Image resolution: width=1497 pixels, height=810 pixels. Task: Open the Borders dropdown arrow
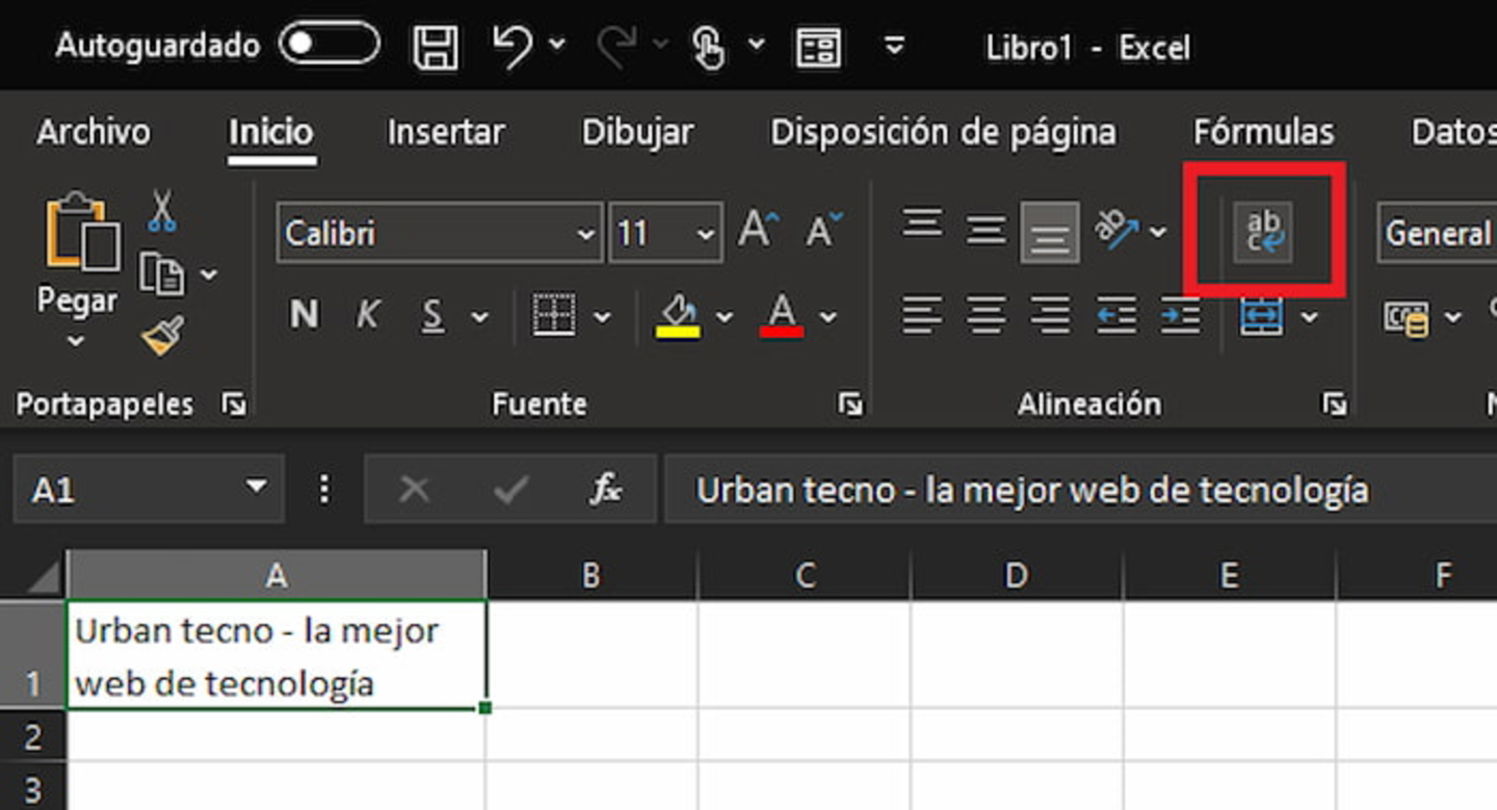tap(602, 317)
